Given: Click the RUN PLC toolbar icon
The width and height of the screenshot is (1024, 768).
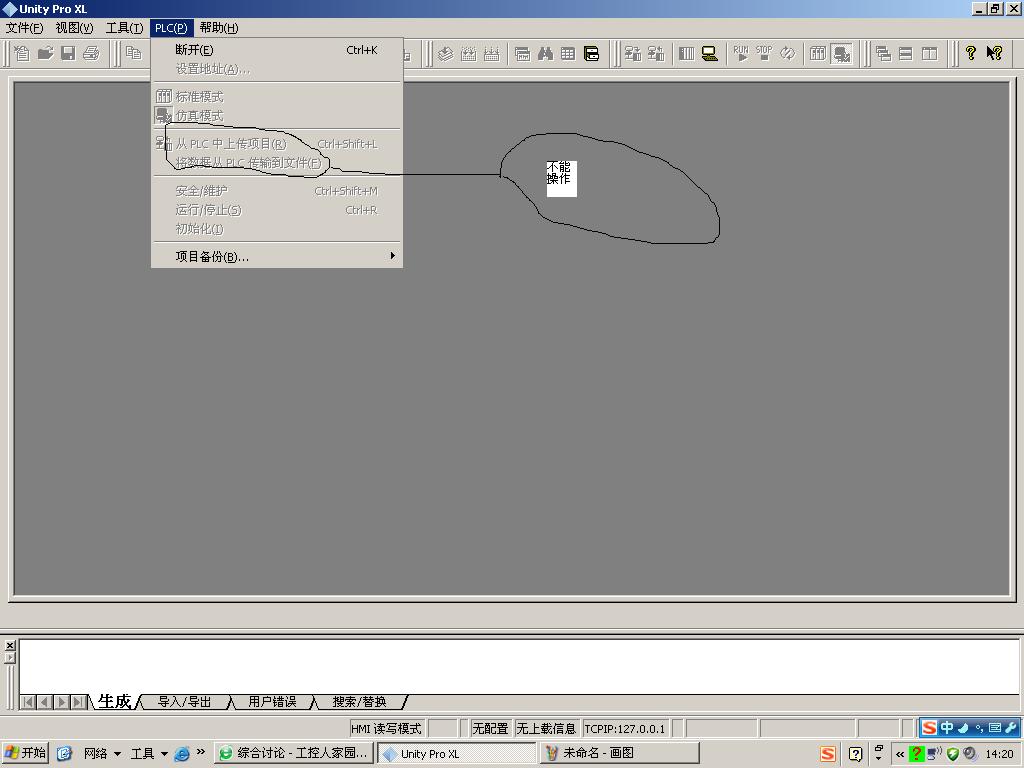Looking at the screenshot, I should point(741,53).
